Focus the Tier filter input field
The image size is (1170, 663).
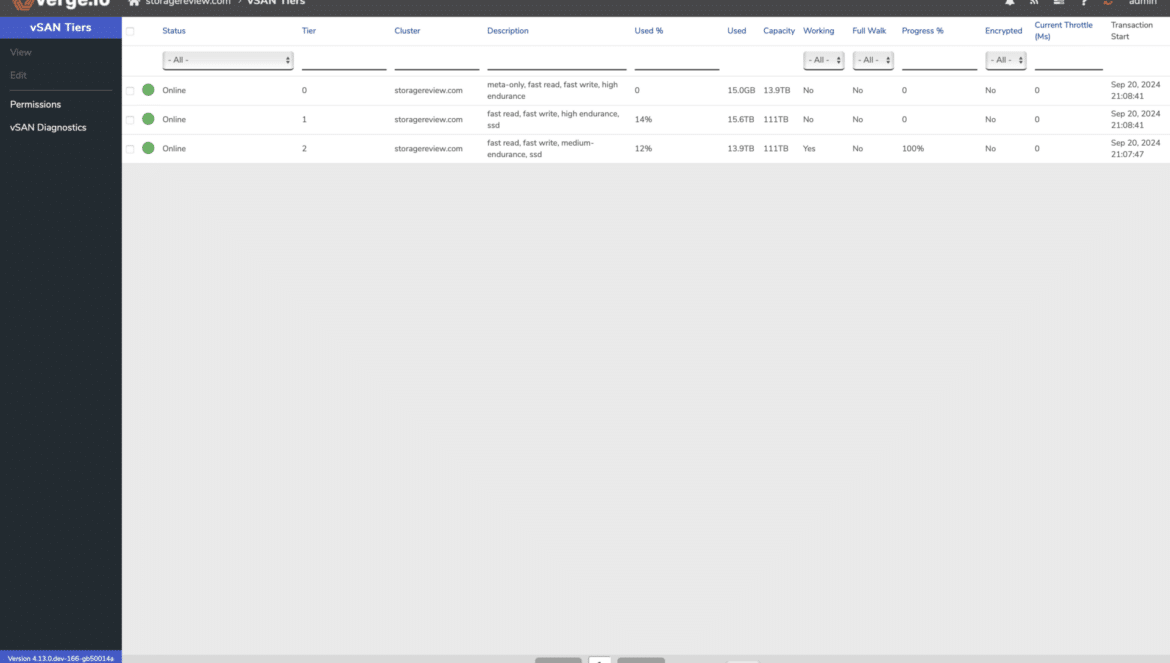pos(344,60)
